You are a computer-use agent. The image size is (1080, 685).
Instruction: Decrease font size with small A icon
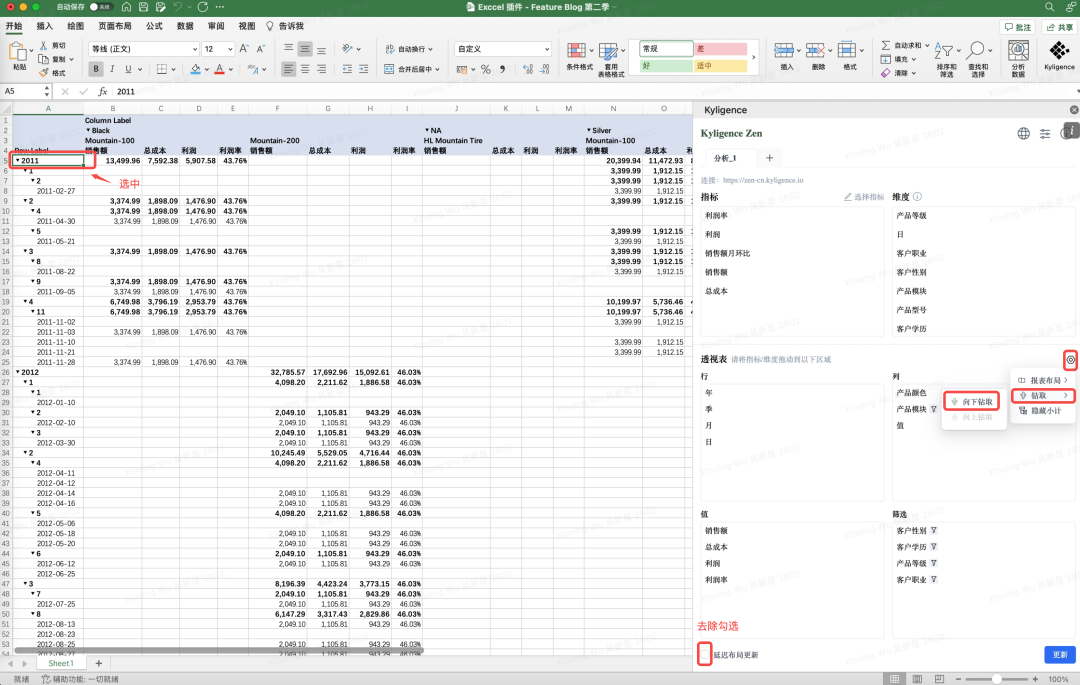(260, 49)
